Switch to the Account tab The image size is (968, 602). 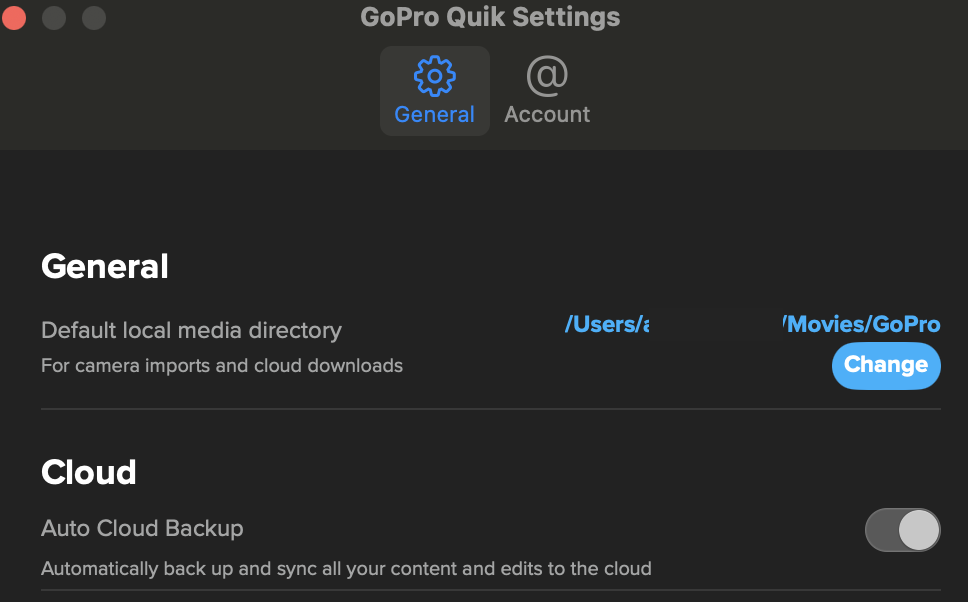coord(547,90)
